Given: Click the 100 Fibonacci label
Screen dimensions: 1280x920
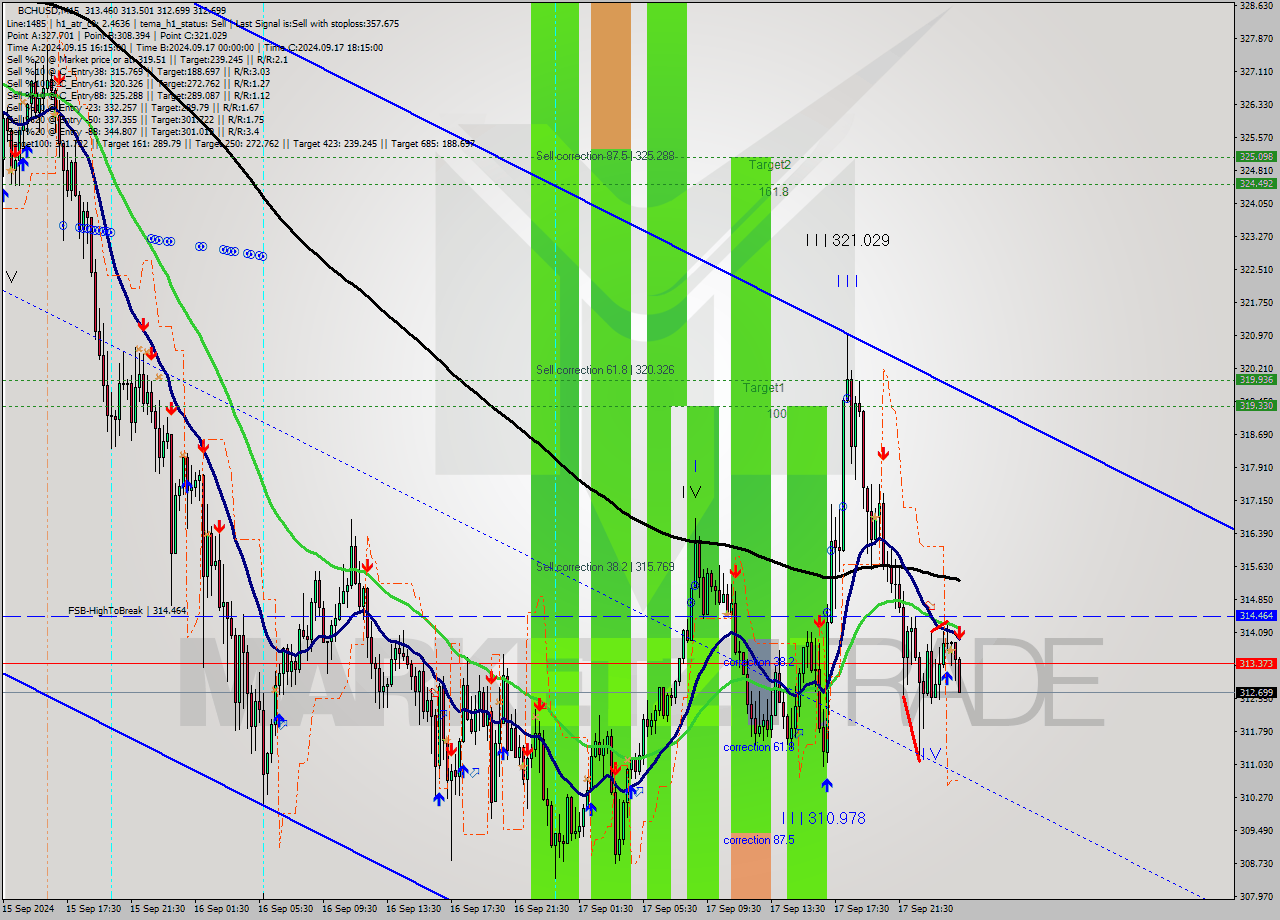Looking at the screenshot, I should tap(777, 413).
